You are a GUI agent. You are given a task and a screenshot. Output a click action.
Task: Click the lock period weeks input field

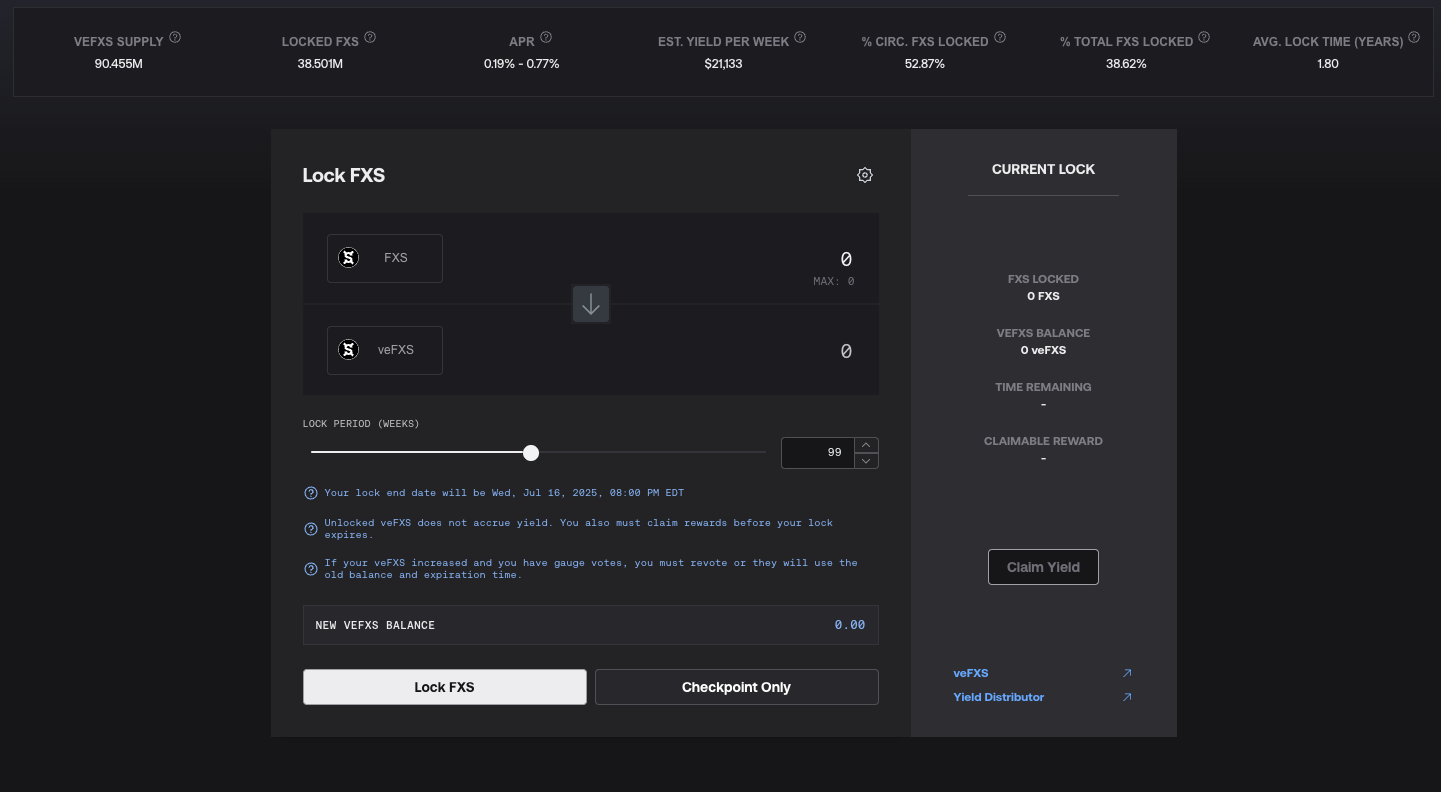(x=817, y=453)
